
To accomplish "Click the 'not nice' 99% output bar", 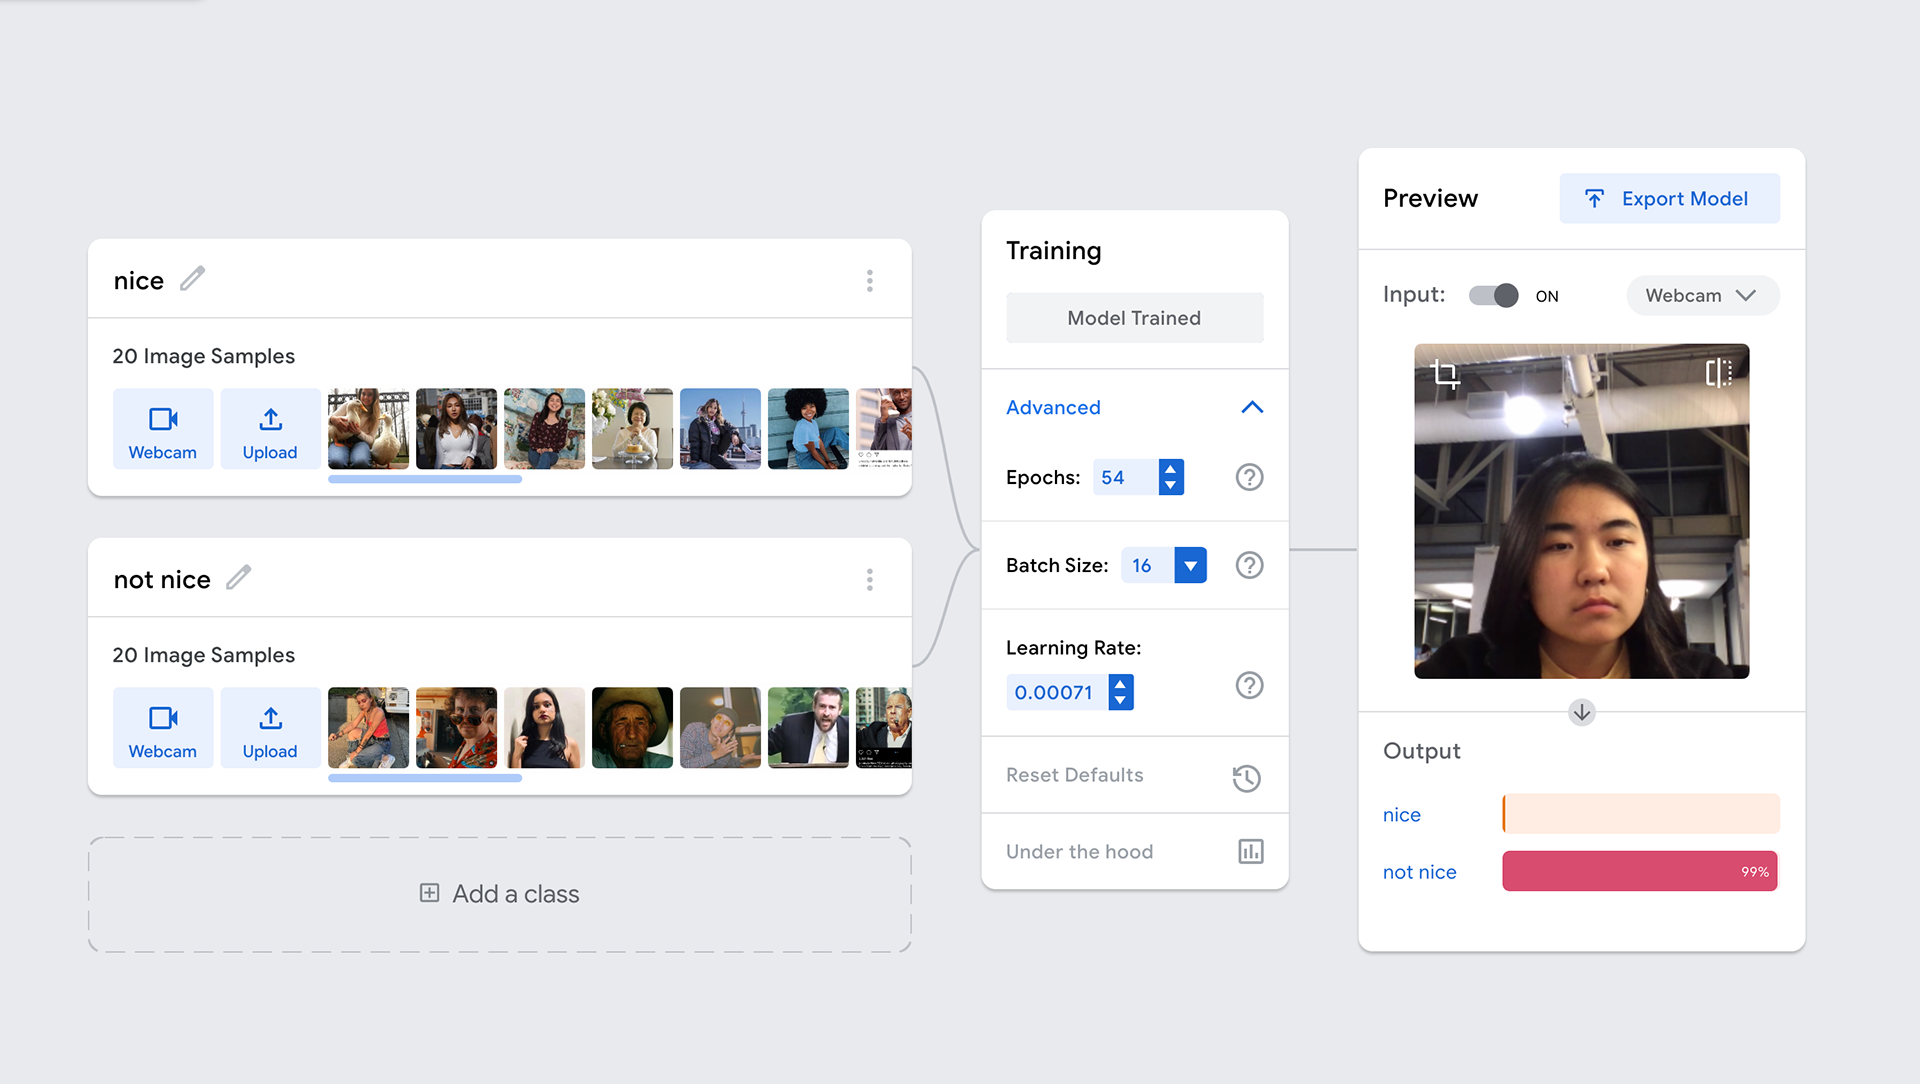I will [1641, 871].
